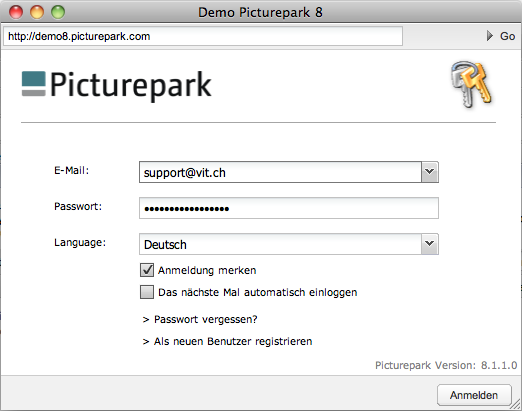The image size is (522, 411).
Task: Uncheck the Anmeldung merken checkbox
Action: click(x=147, y=270)
